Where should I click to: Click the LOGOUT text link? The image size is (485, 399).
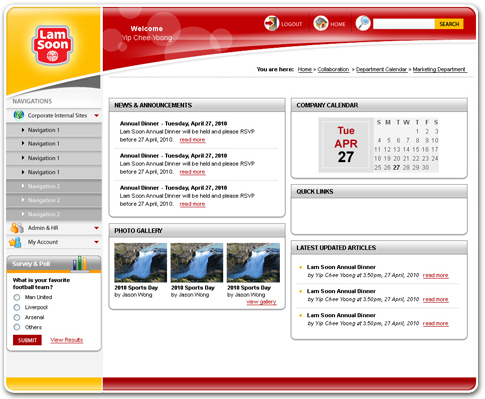292,24
